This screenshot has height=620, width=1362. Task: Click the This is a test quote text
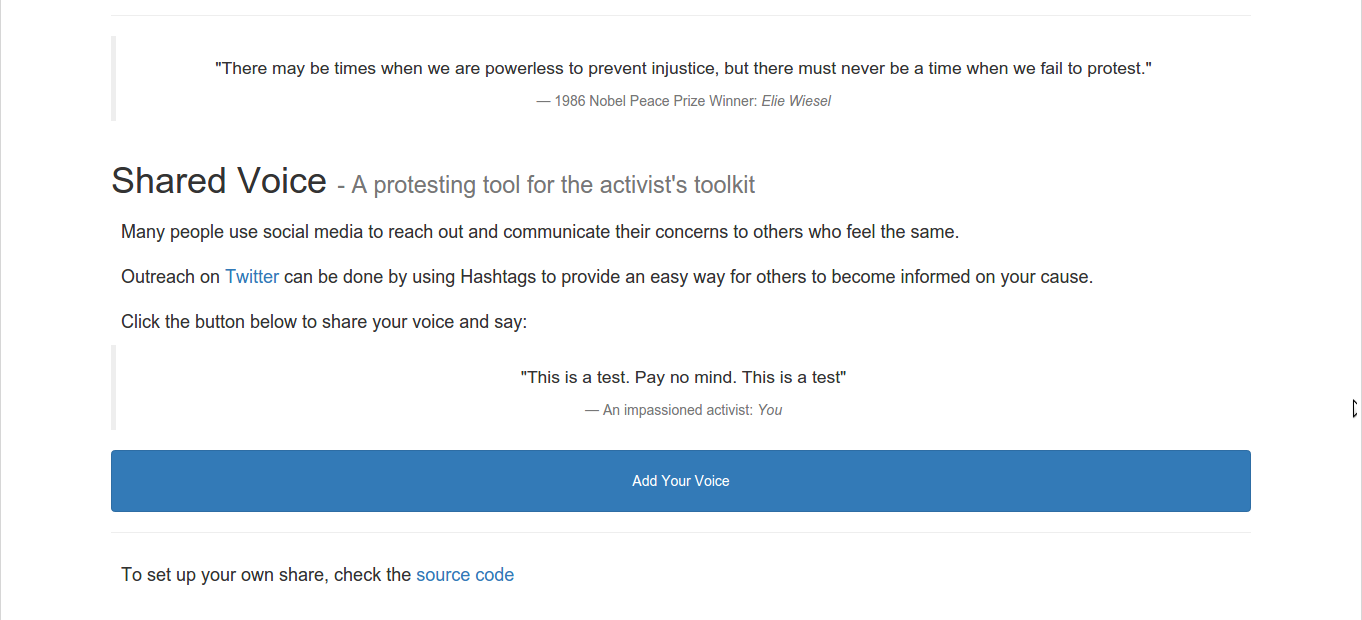pyautogui.click(x=684, y=378)
